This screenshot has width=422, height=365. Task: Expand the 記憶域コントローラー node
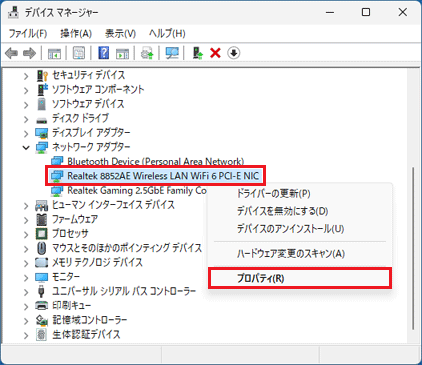(26, 321)
